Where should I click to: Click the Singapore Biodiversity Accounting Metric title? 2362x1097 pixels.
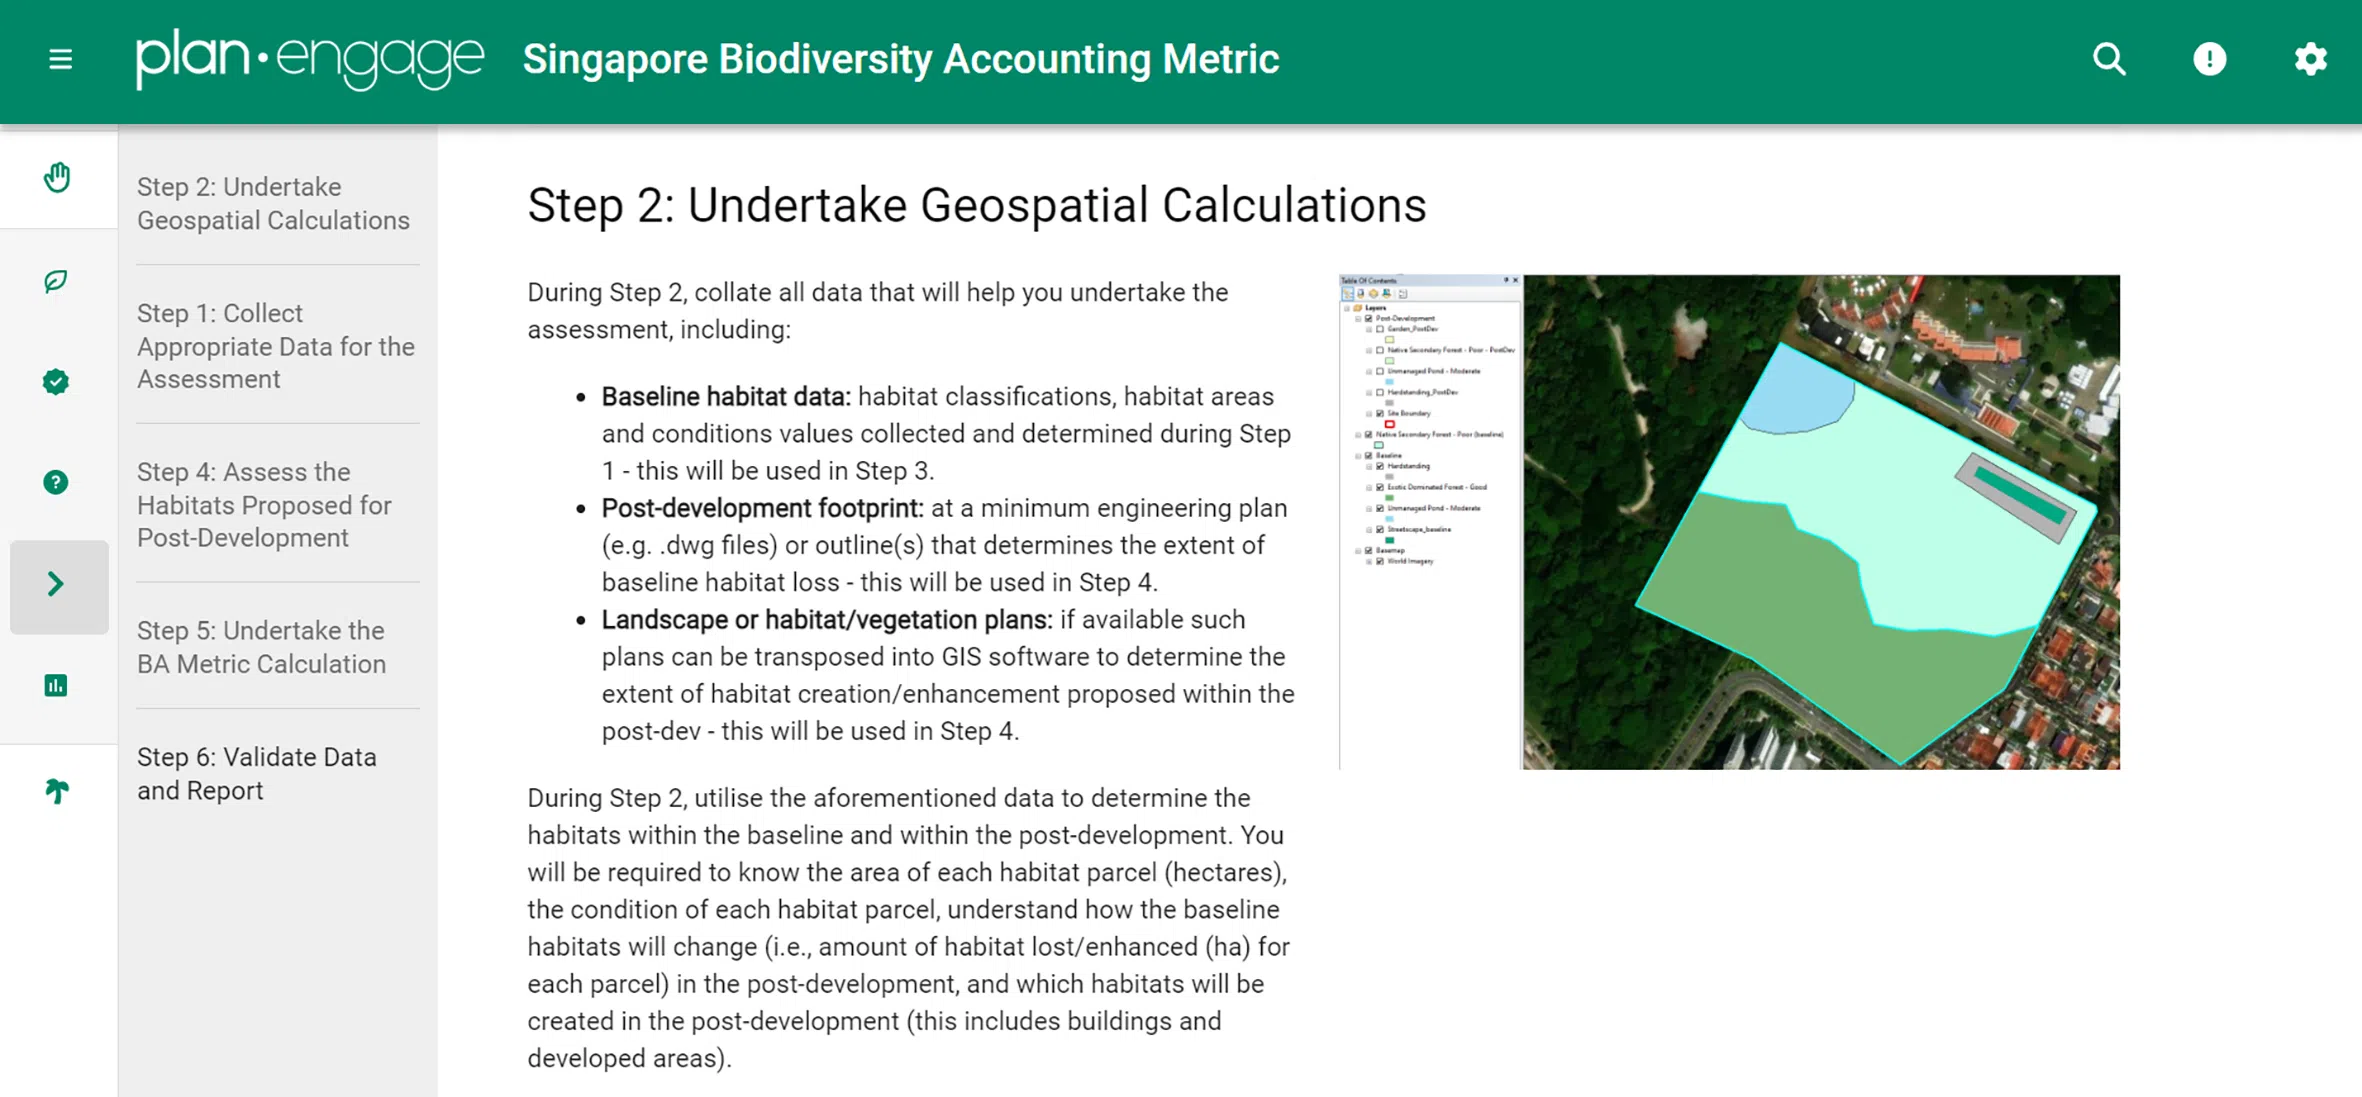[900, 60]
